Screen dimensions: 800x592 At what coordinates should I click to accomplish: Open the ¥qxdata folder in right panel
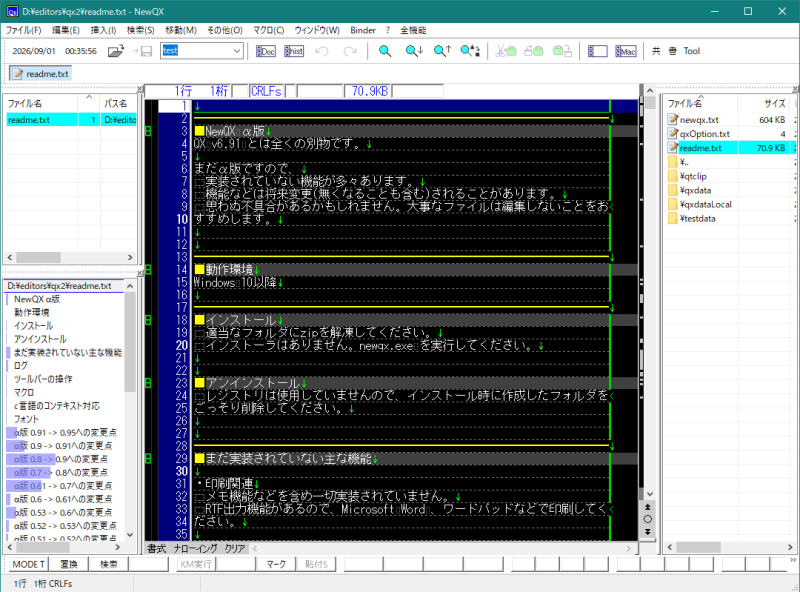[695, 190]
